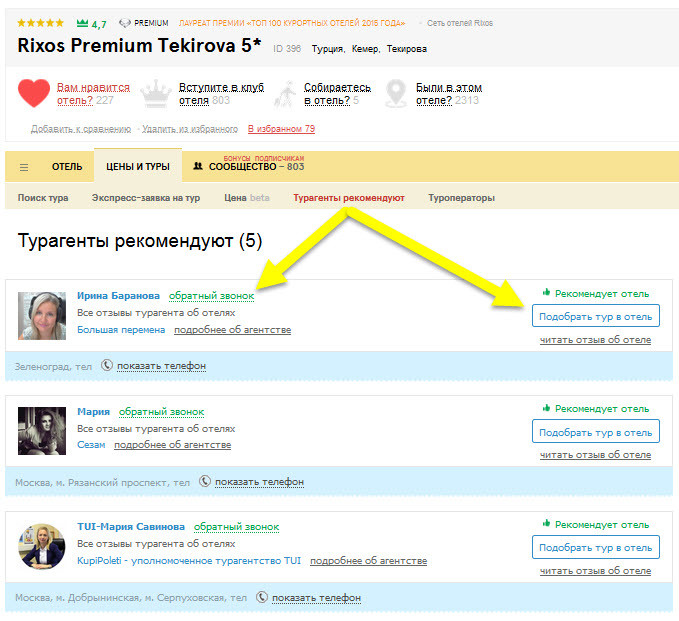Click Добавить к сравнению link

click(80, 129)
